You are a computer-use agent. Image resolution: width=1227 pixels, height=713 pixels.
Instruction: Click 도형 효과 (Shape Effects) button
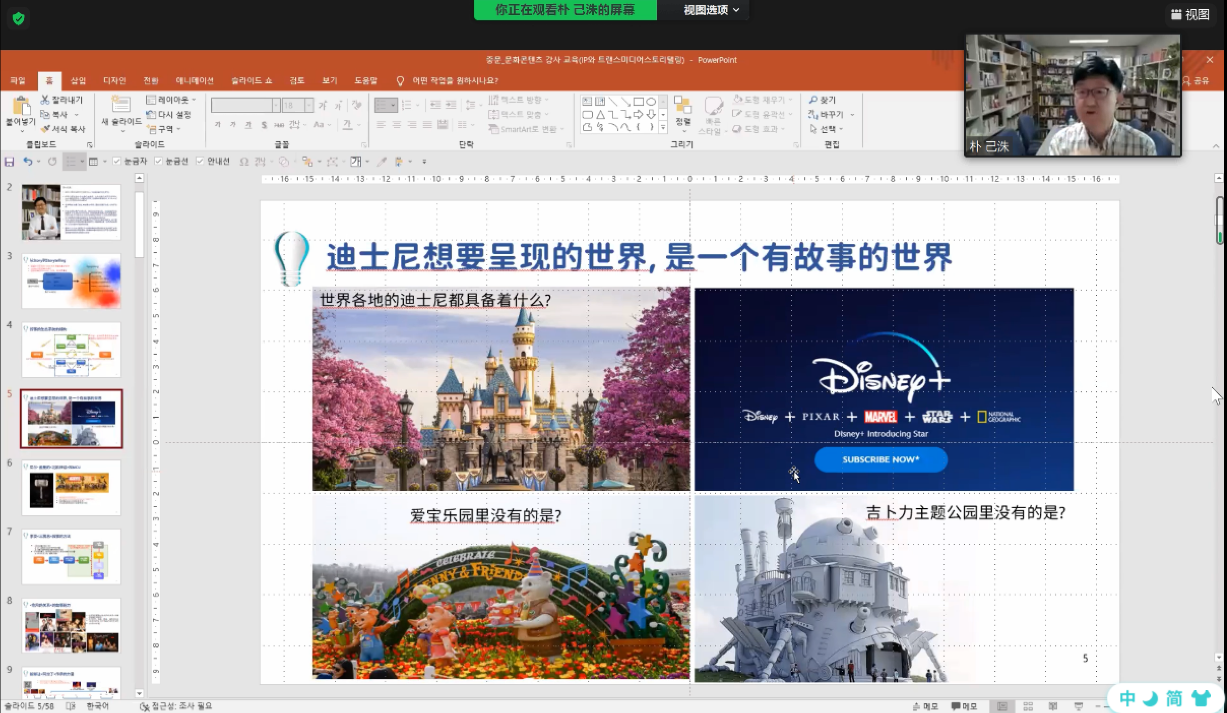757,129
